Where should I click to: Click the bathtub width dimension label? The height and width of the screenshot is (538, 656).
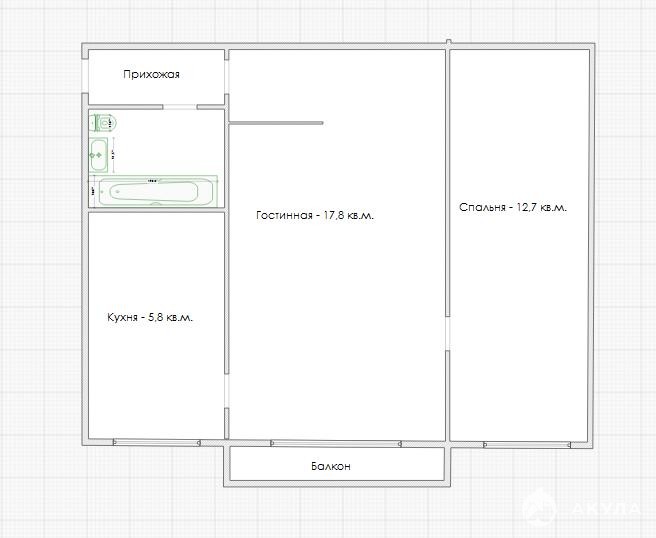[x=153, y=181]
